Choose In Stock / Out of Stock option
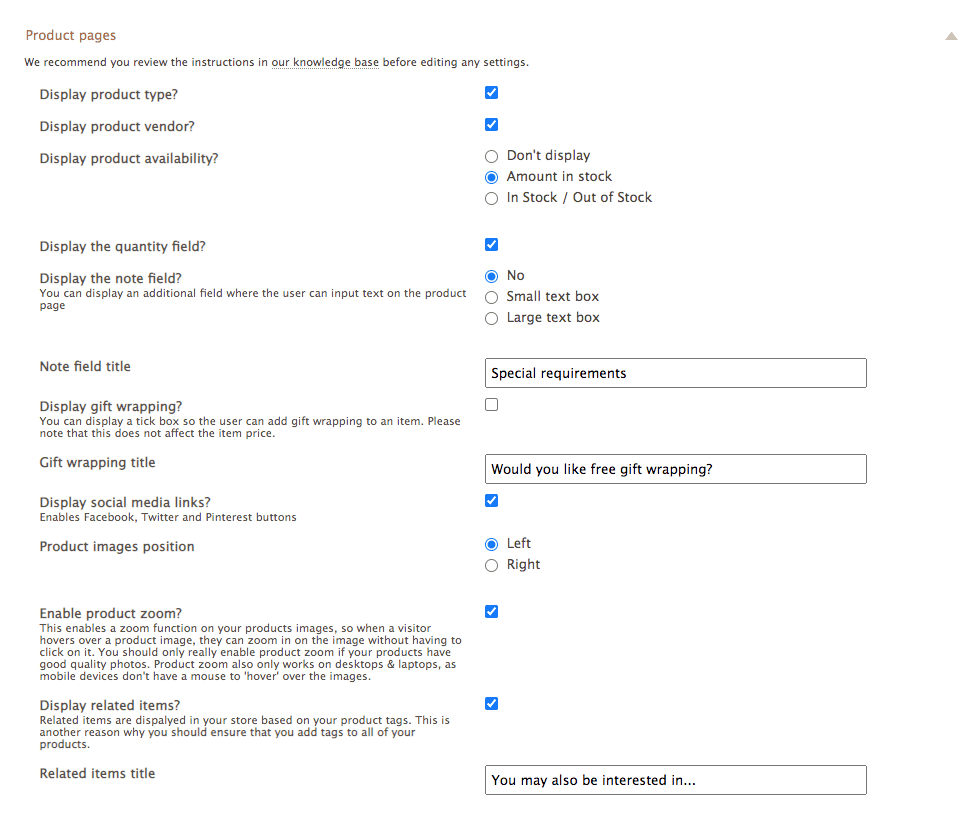Image resolution: width=979 pixels, height=834 pixels. coord(491,199)
